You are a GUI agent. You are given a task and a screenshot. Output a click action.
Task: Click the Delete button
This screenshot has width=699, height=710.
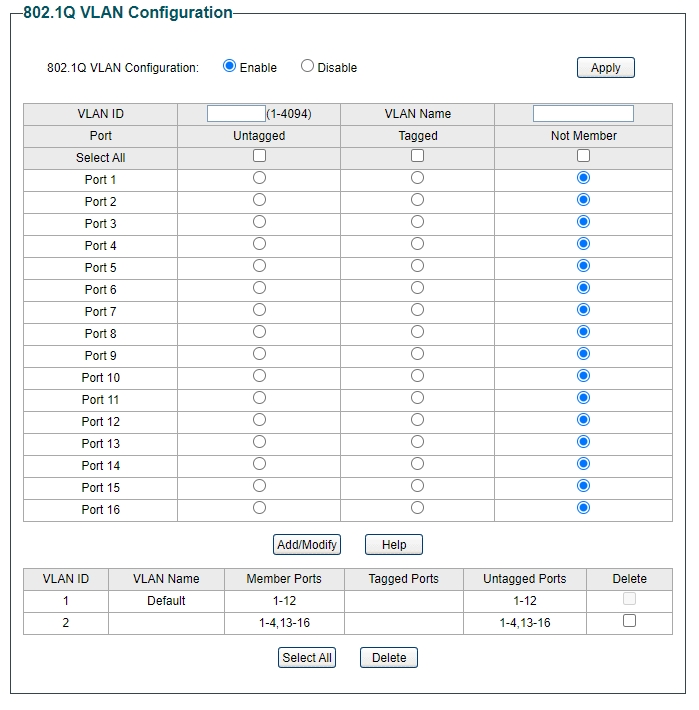click(x=389, y=658)
